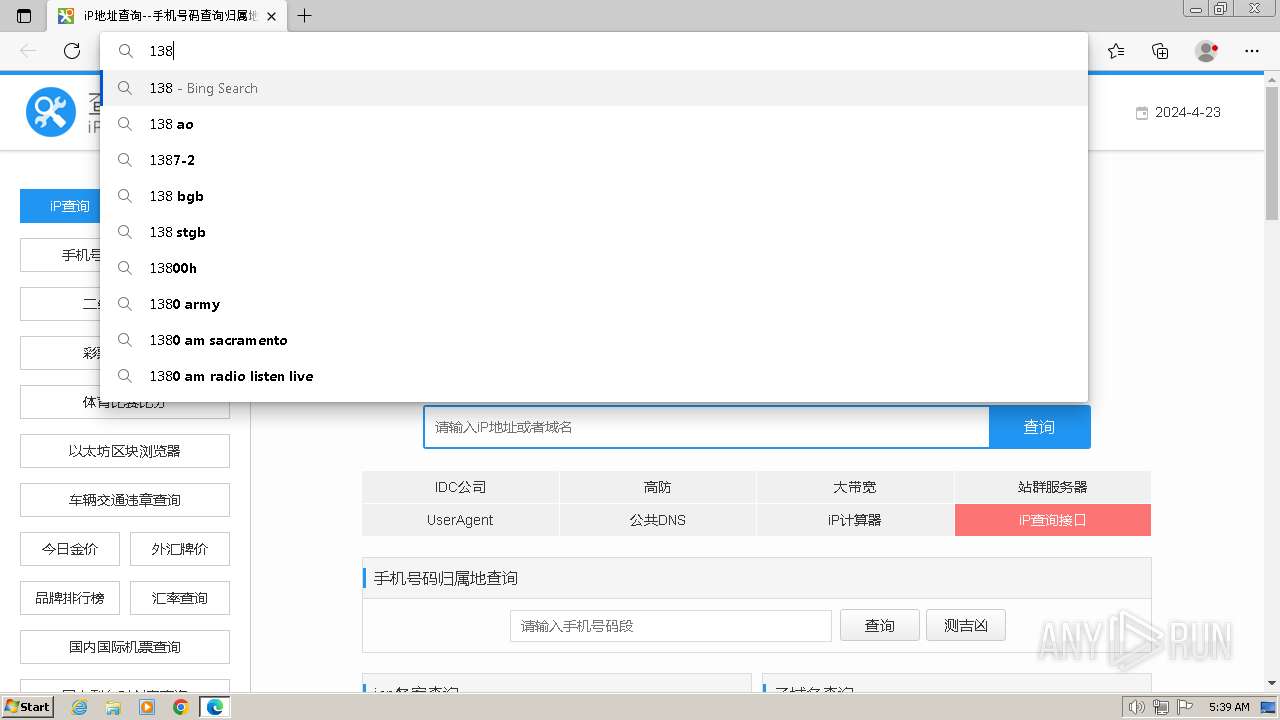Open the Windows Start menu
Image resolution: width=1280 pixels, height=720 pixels.
click(28, 707)
